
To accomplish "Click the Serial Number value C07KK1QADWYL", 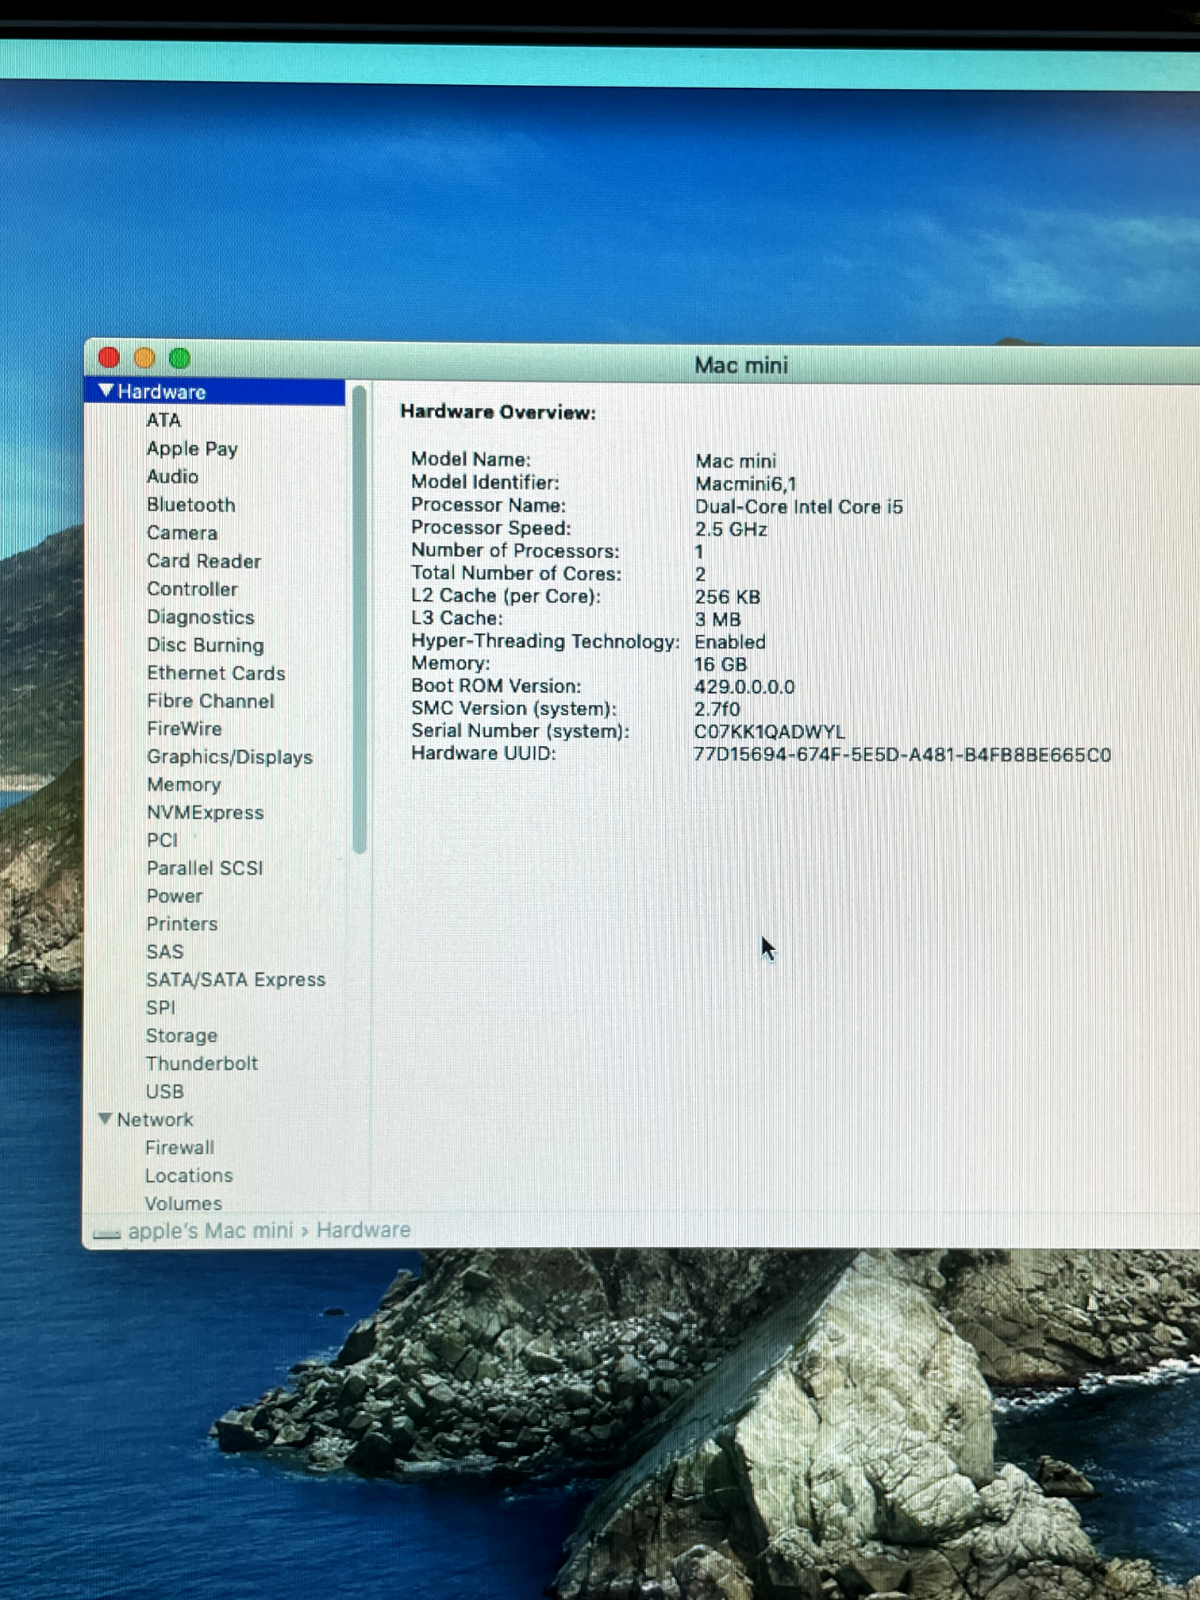I will 770,732.
